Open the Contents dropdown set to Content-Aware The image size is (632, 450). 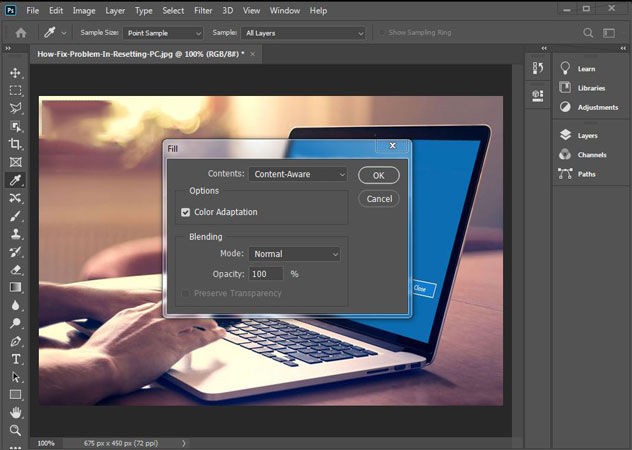pyautogui.click(x=297, y=174)
